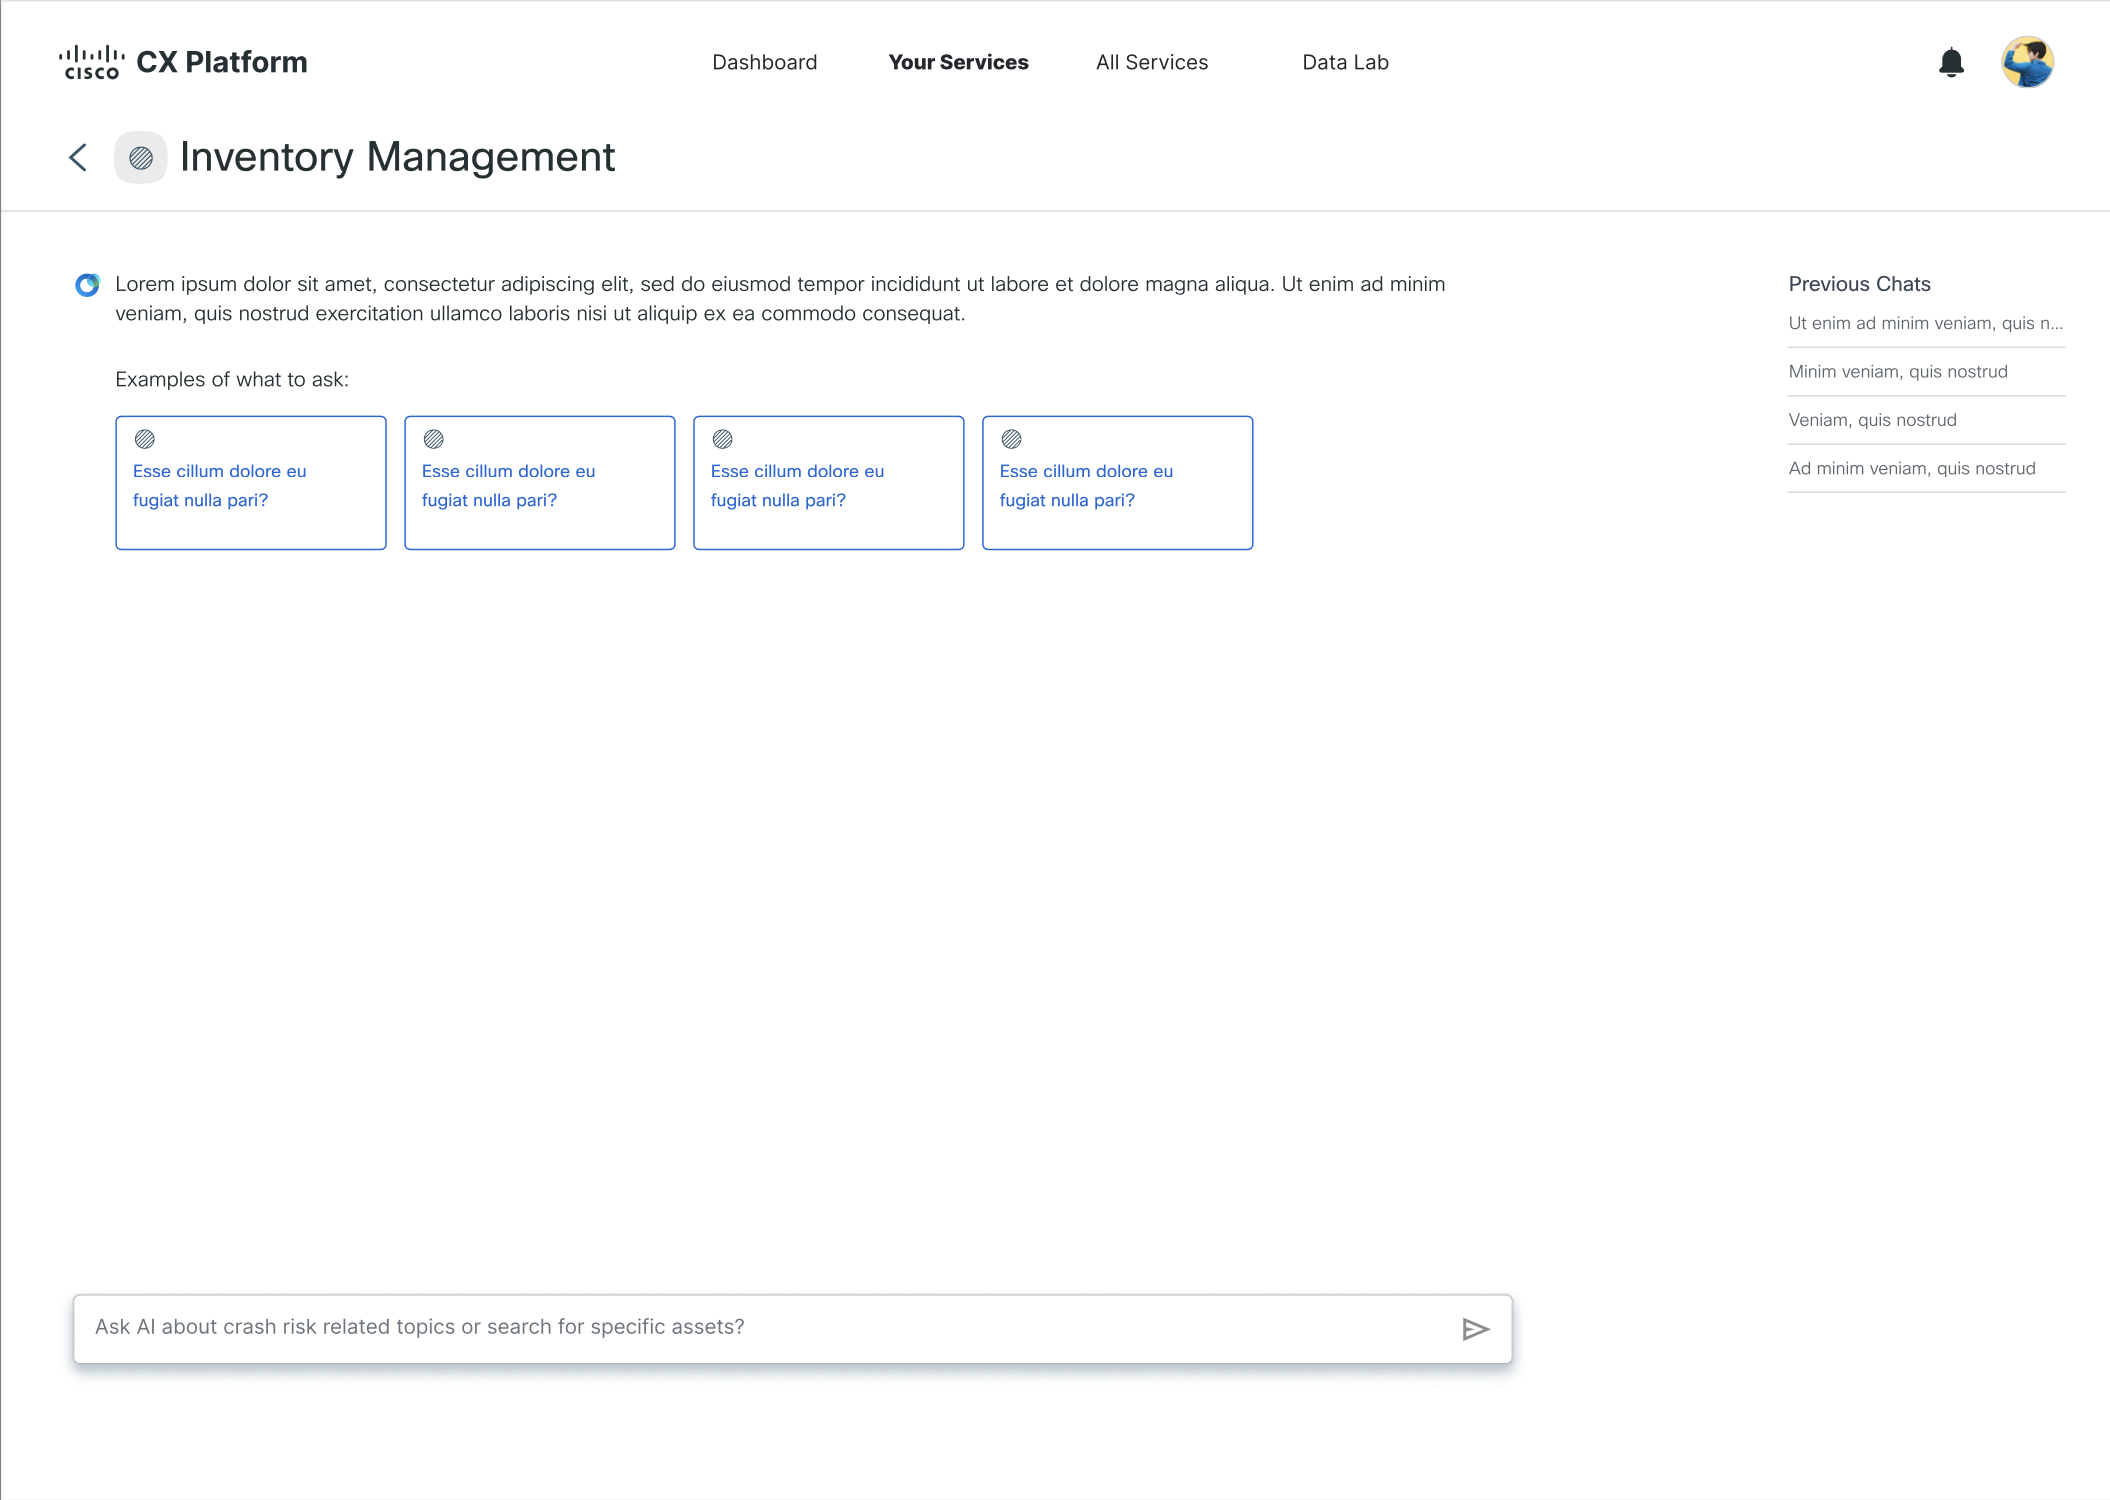Open previous chat 'Ut enim ad minim veniam'
This screenshot has height=1500, width=2110.
click(1925, 323)
